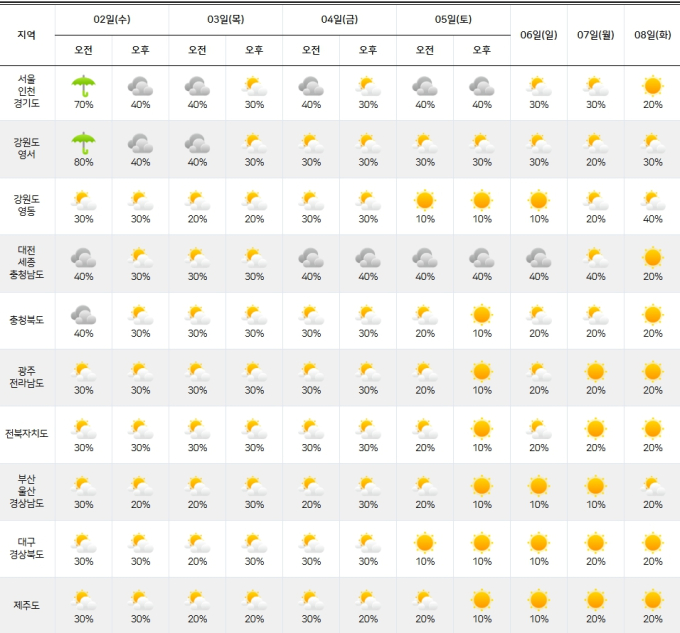Click the cloudy icon for 강원도 영서 on 03일 오전
The width and height of the screenshot is (680, 633).
(197, 143)
